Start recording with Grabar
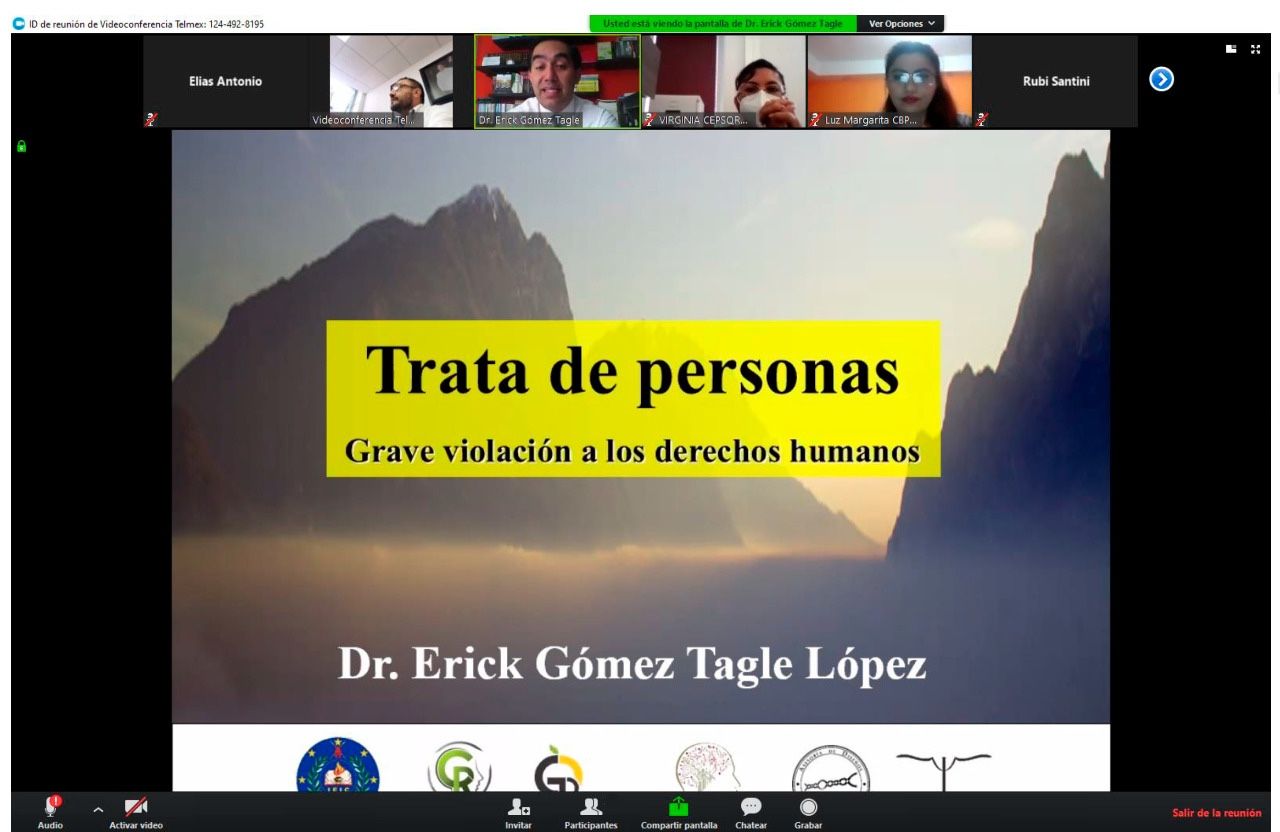Screen dimensions: 1280x832 pyautogui.click(x=808, y=808)
